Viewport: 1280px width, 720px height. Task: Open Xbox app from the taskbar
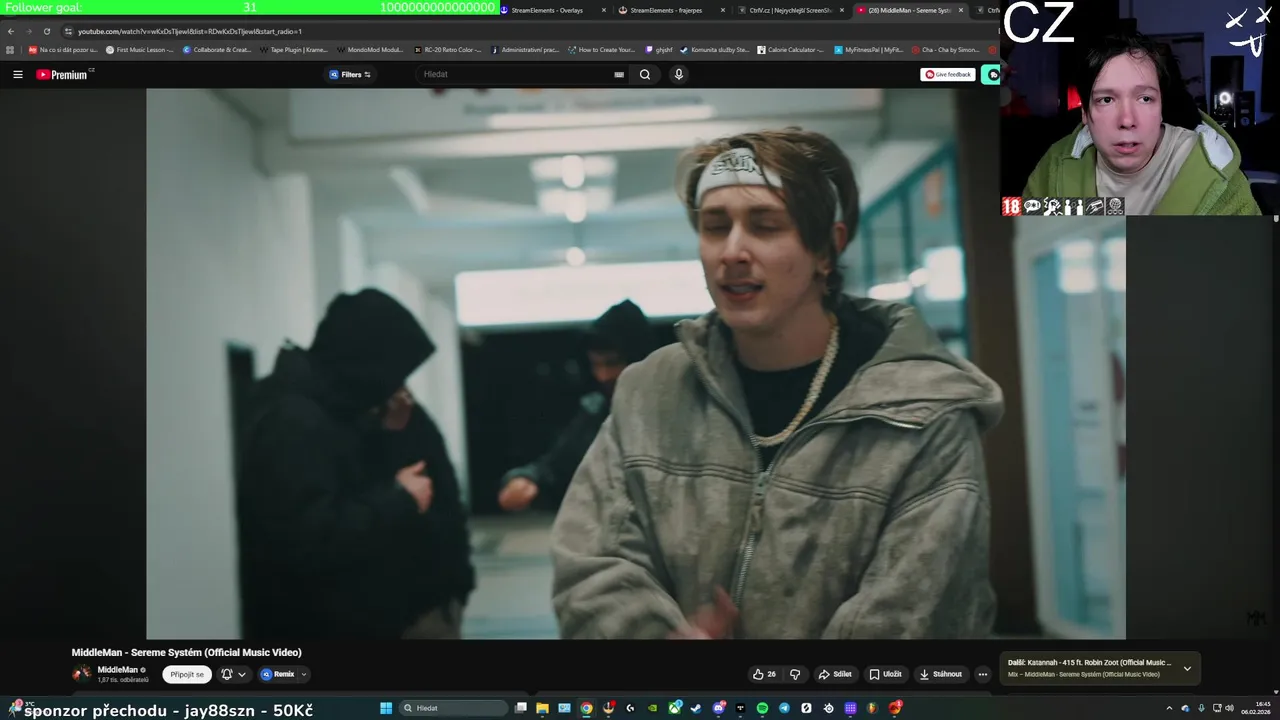[x=675, y=708]
